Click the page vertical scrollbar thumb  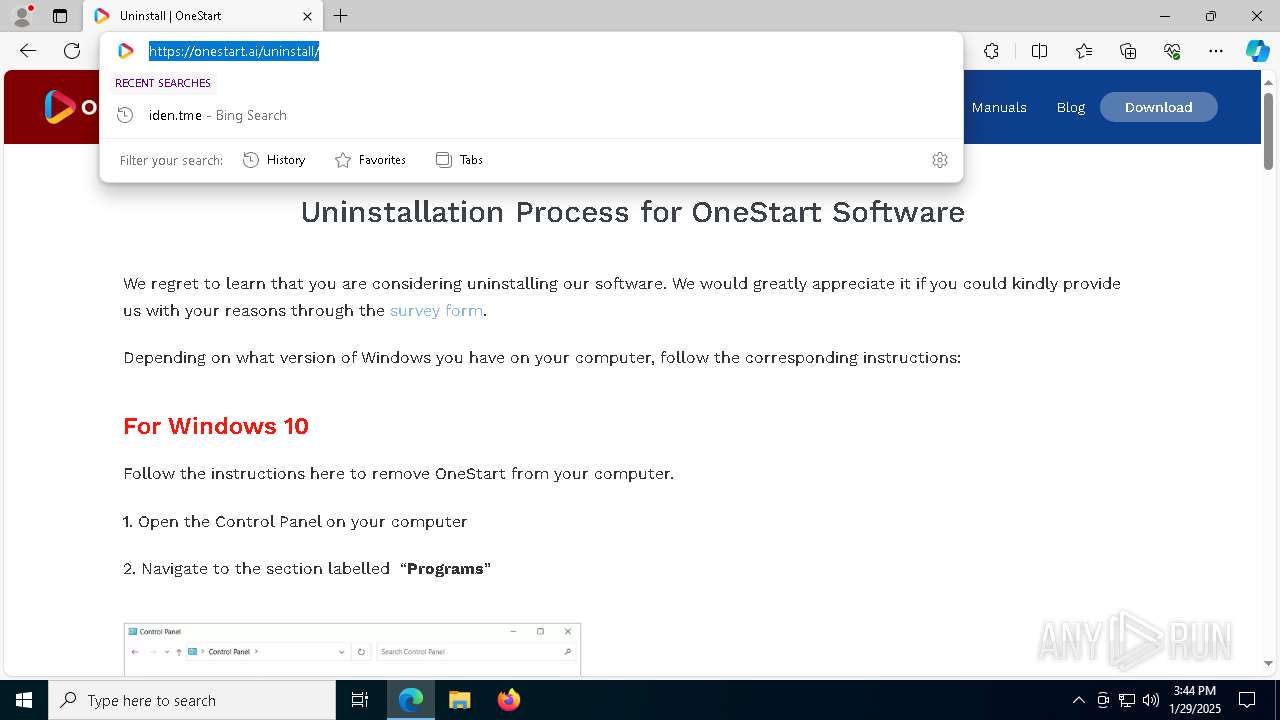pyautogui.click(x=1268, y=130)
